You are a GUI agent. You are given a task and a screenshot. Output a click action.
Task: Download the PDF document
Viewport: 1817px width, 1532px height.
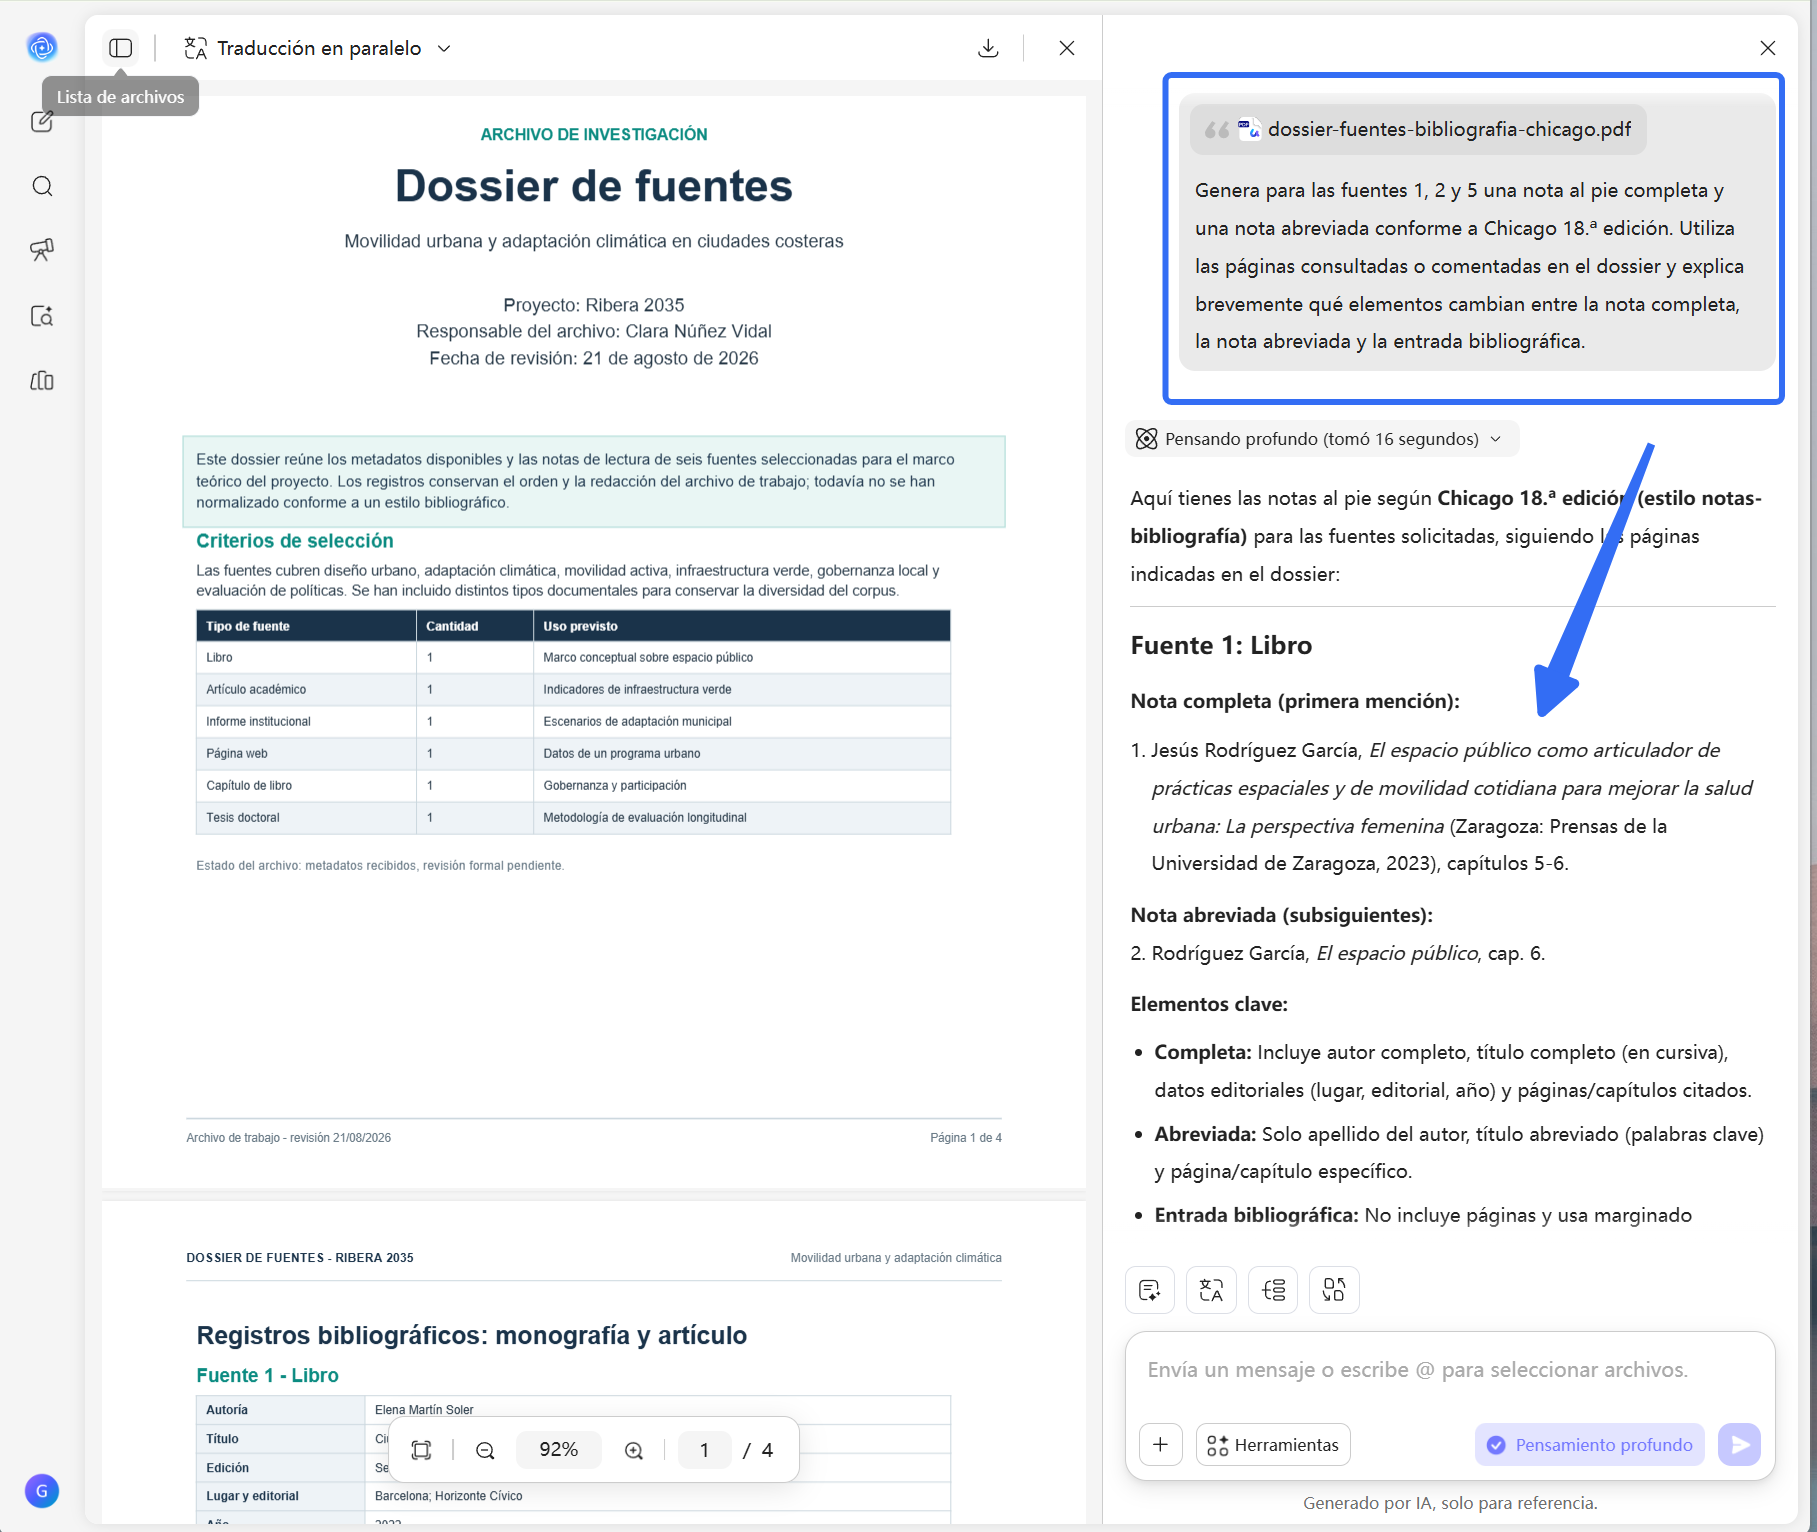988,48
